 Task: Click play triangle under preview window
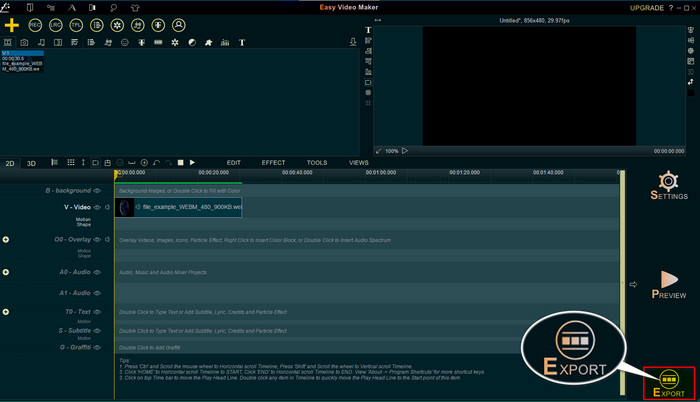point(405,151)
